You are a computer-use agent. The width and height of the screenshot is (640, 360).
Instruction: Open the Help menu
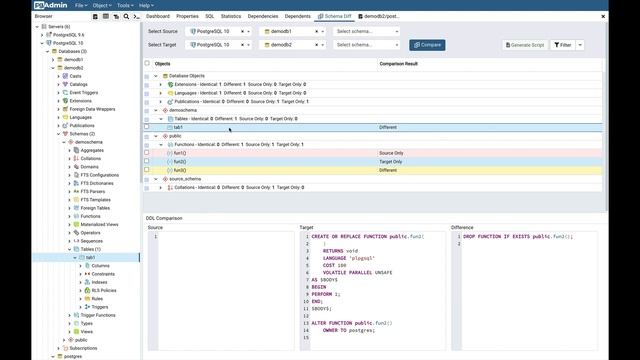[146, 5]
